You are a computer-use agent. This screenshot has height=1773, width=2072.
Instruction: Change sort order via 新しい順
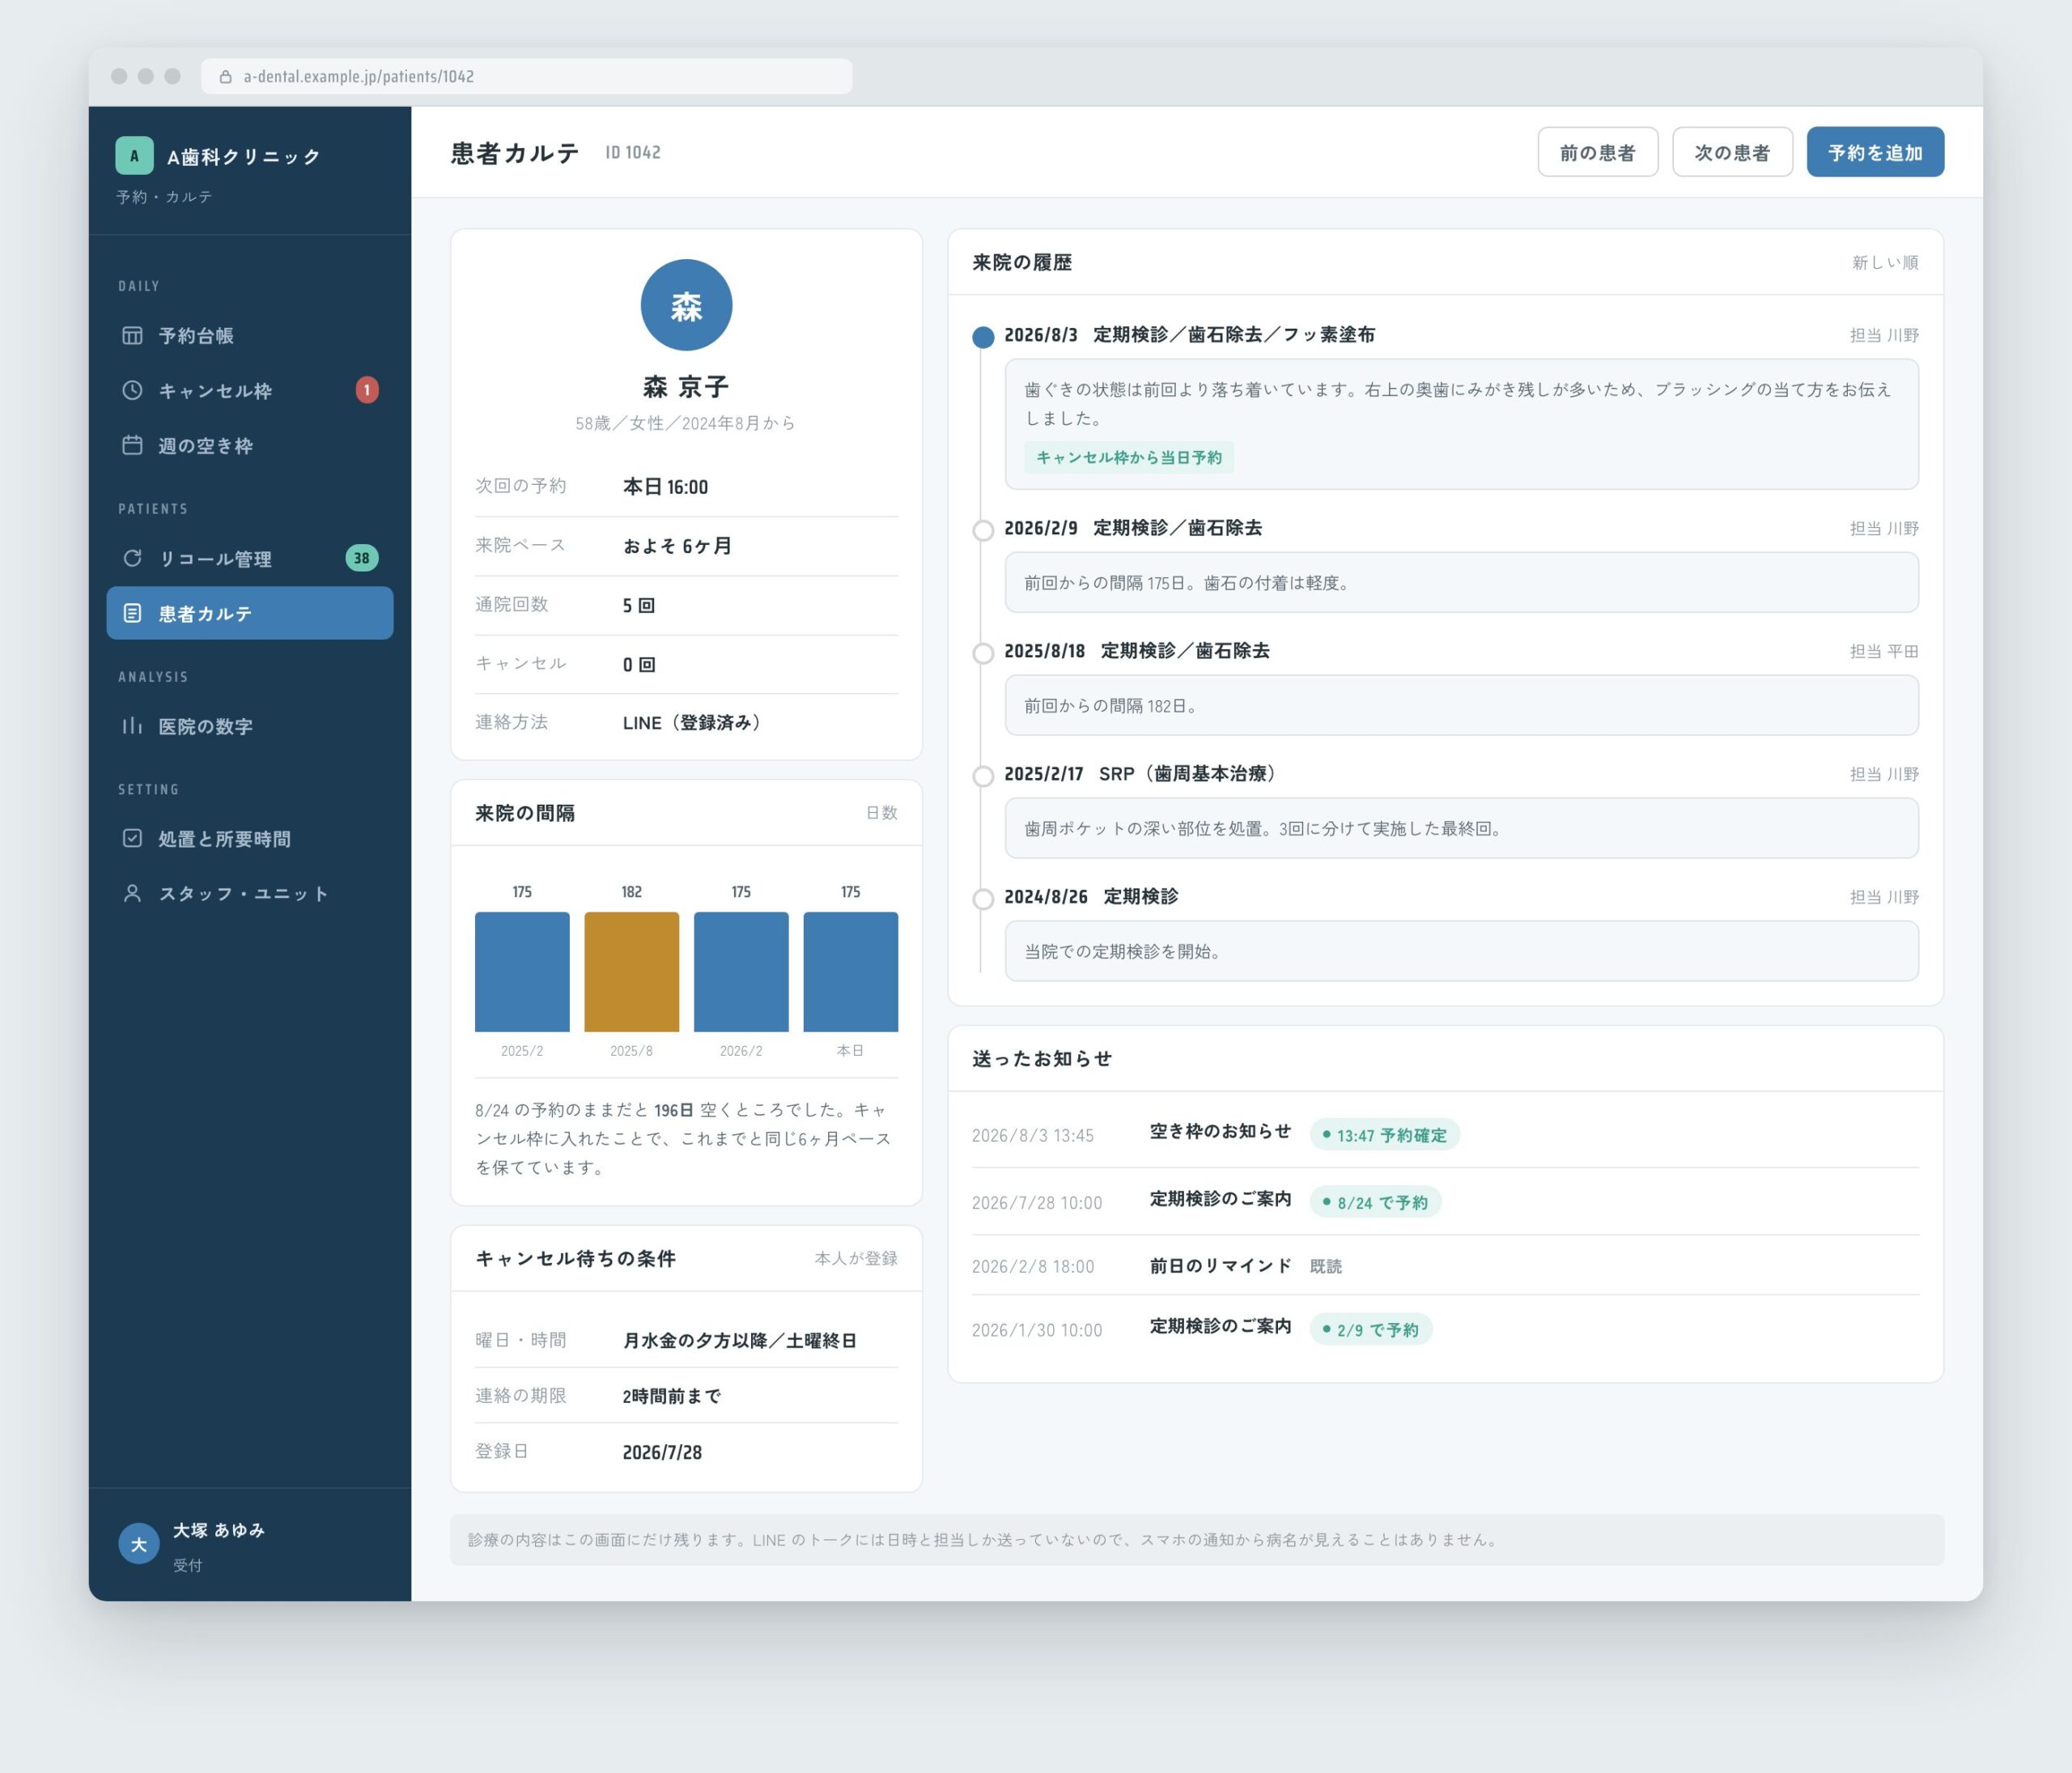point(1885,262)
